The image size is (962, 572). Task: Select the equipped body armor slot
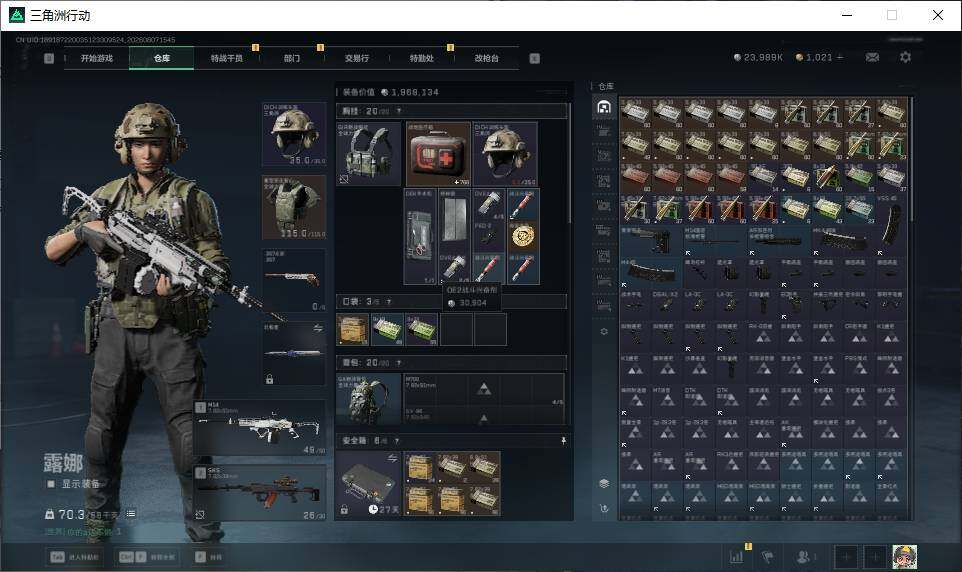(x=294, y=207)
